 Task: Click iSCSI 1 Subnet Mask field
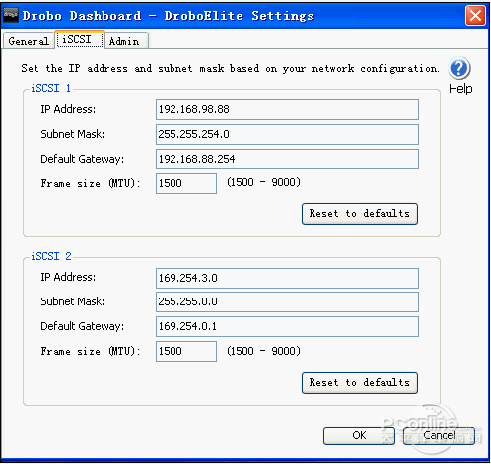[287, 134]
